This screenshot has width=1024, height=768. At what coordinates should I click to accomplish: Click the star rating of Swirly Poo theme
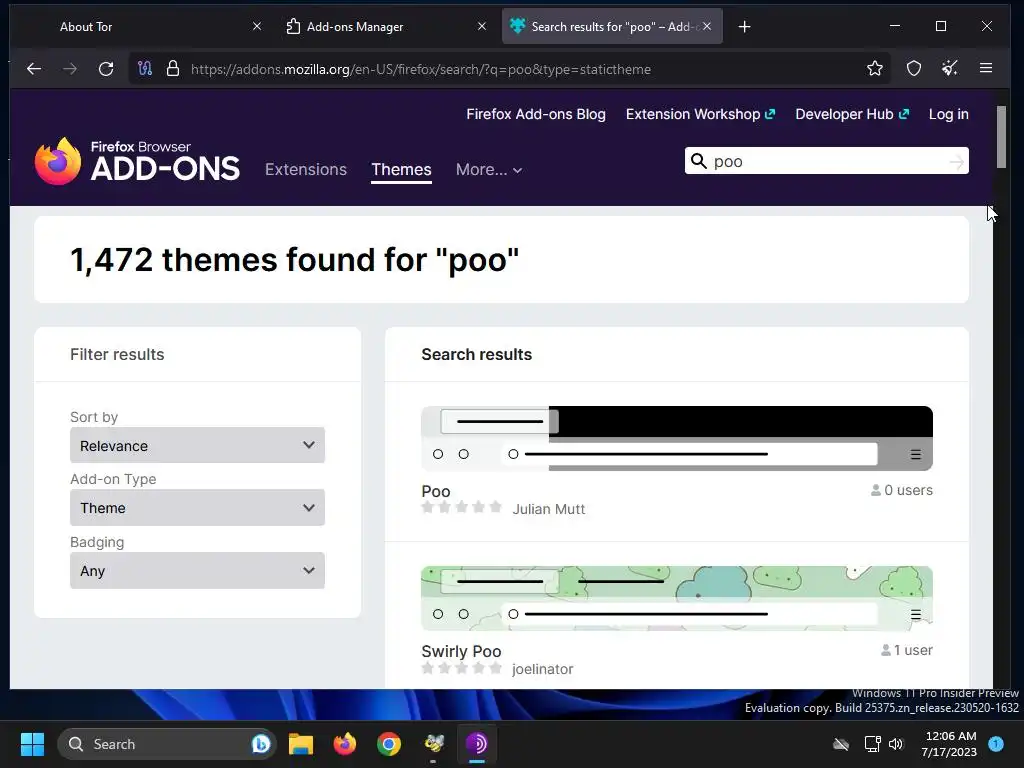461,667
